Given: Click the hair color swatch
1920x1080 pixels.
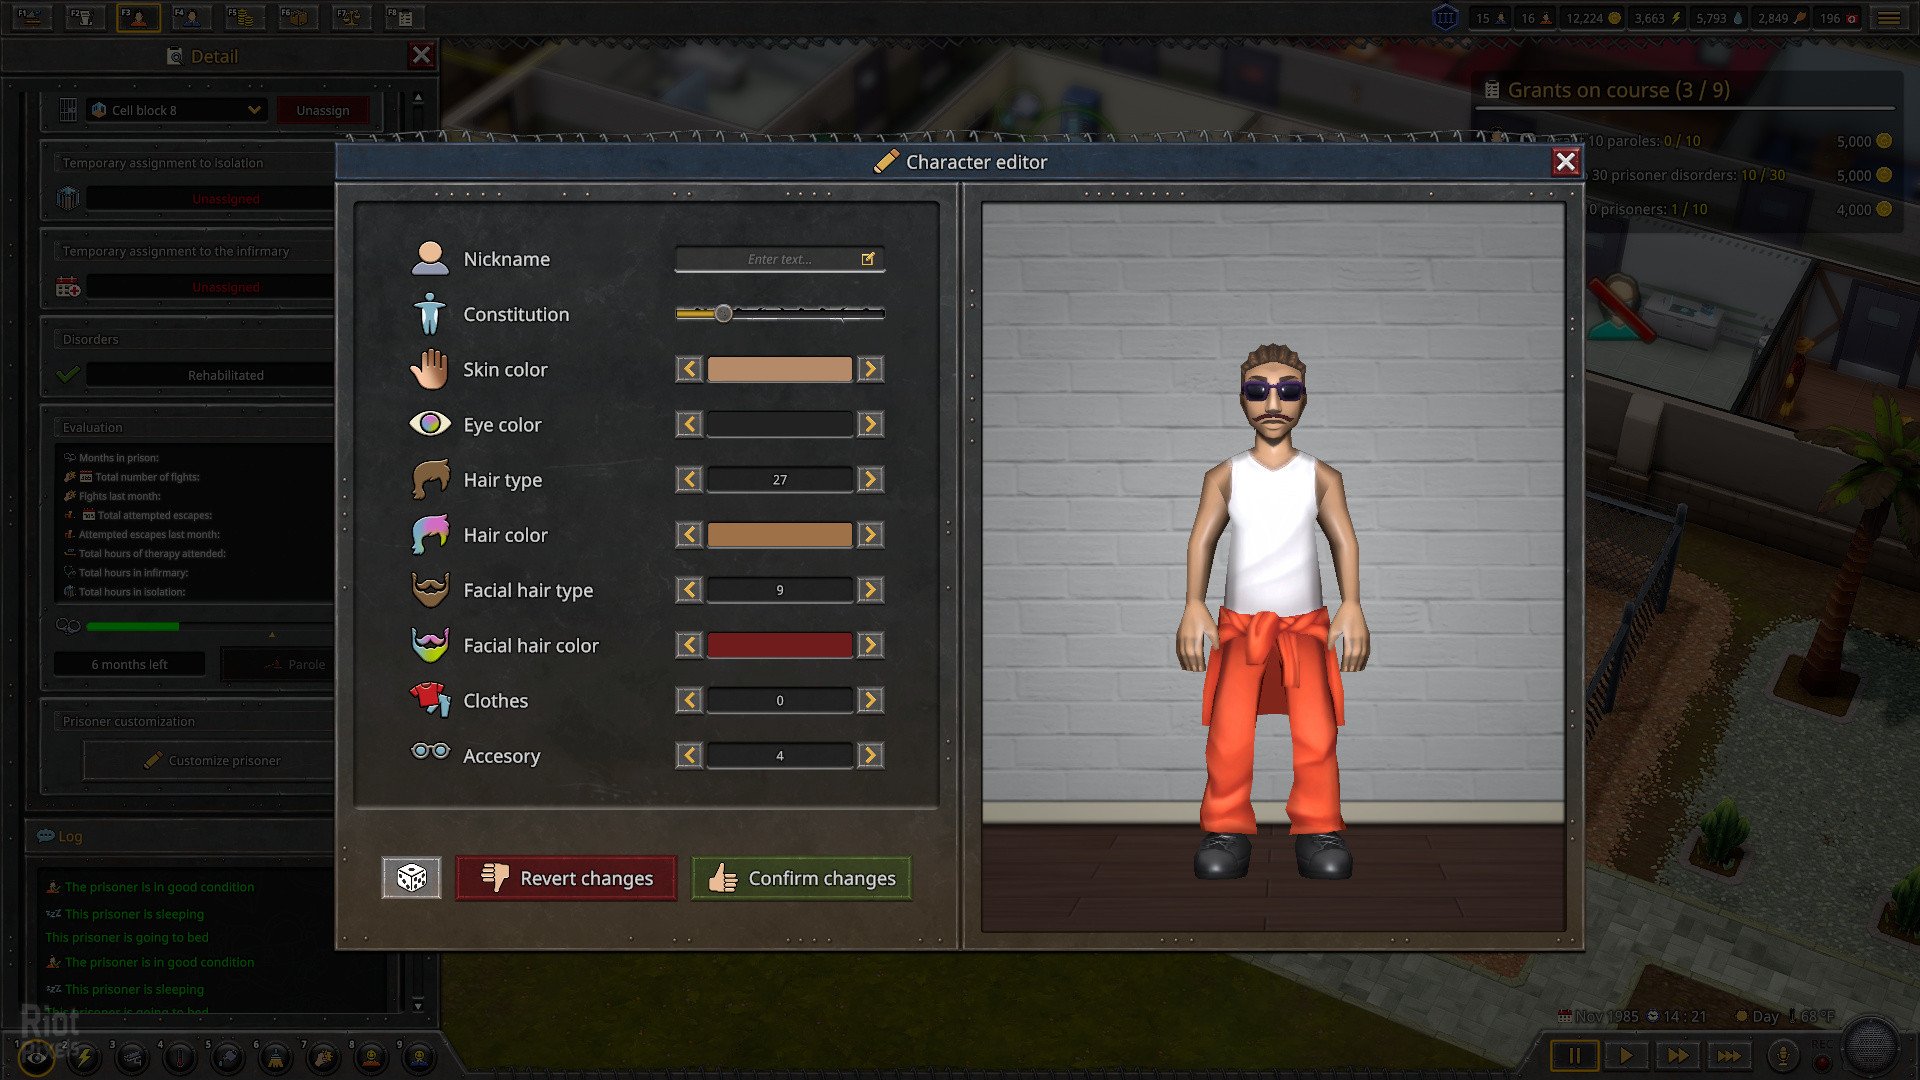Looking at the screenshot, I should pyautogui.click(x=779, y=535).
